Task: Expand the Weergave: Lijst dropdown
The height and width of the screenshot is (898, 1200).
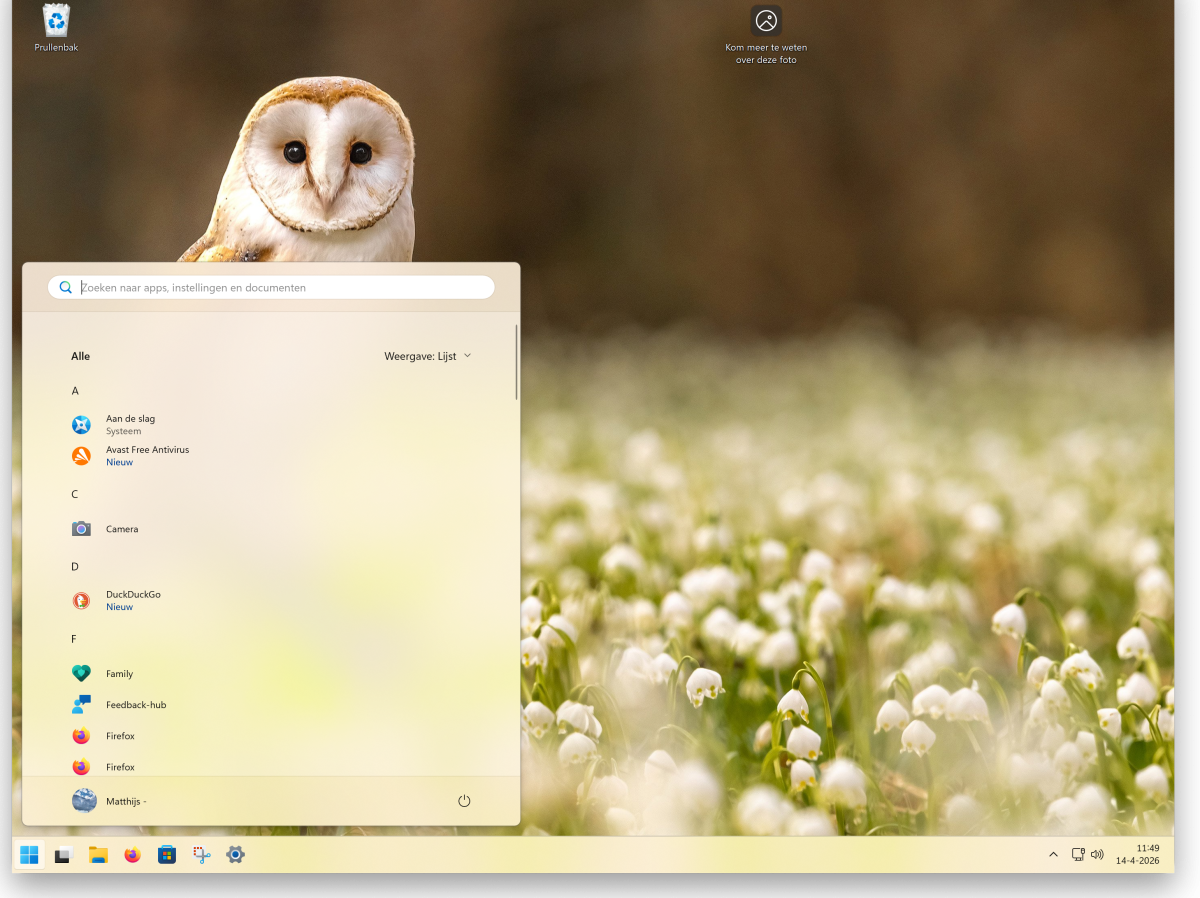Action: pos(427,356)
